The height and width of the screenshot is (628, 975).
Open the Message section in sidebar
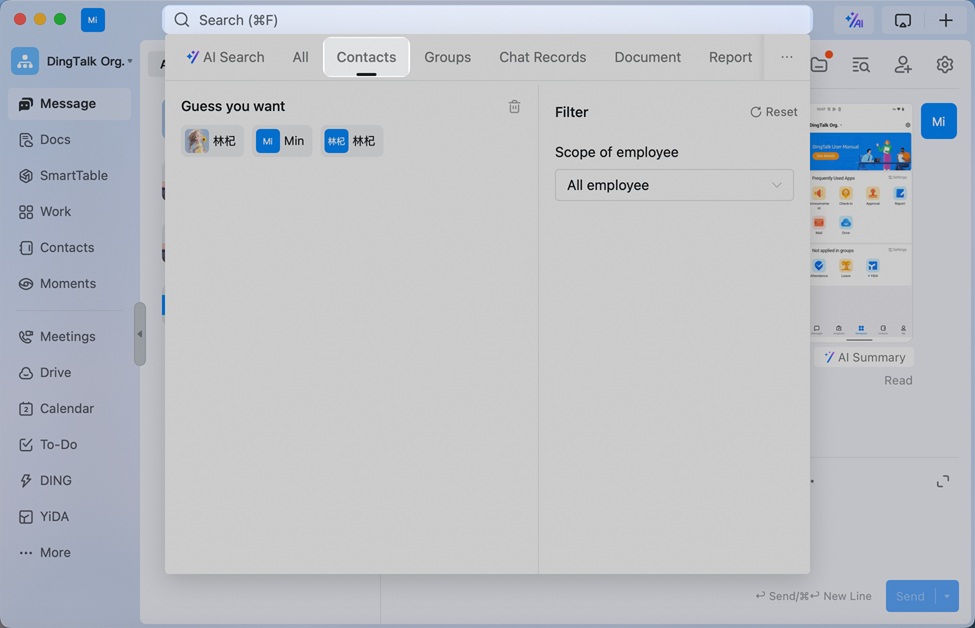coord(69,104)
